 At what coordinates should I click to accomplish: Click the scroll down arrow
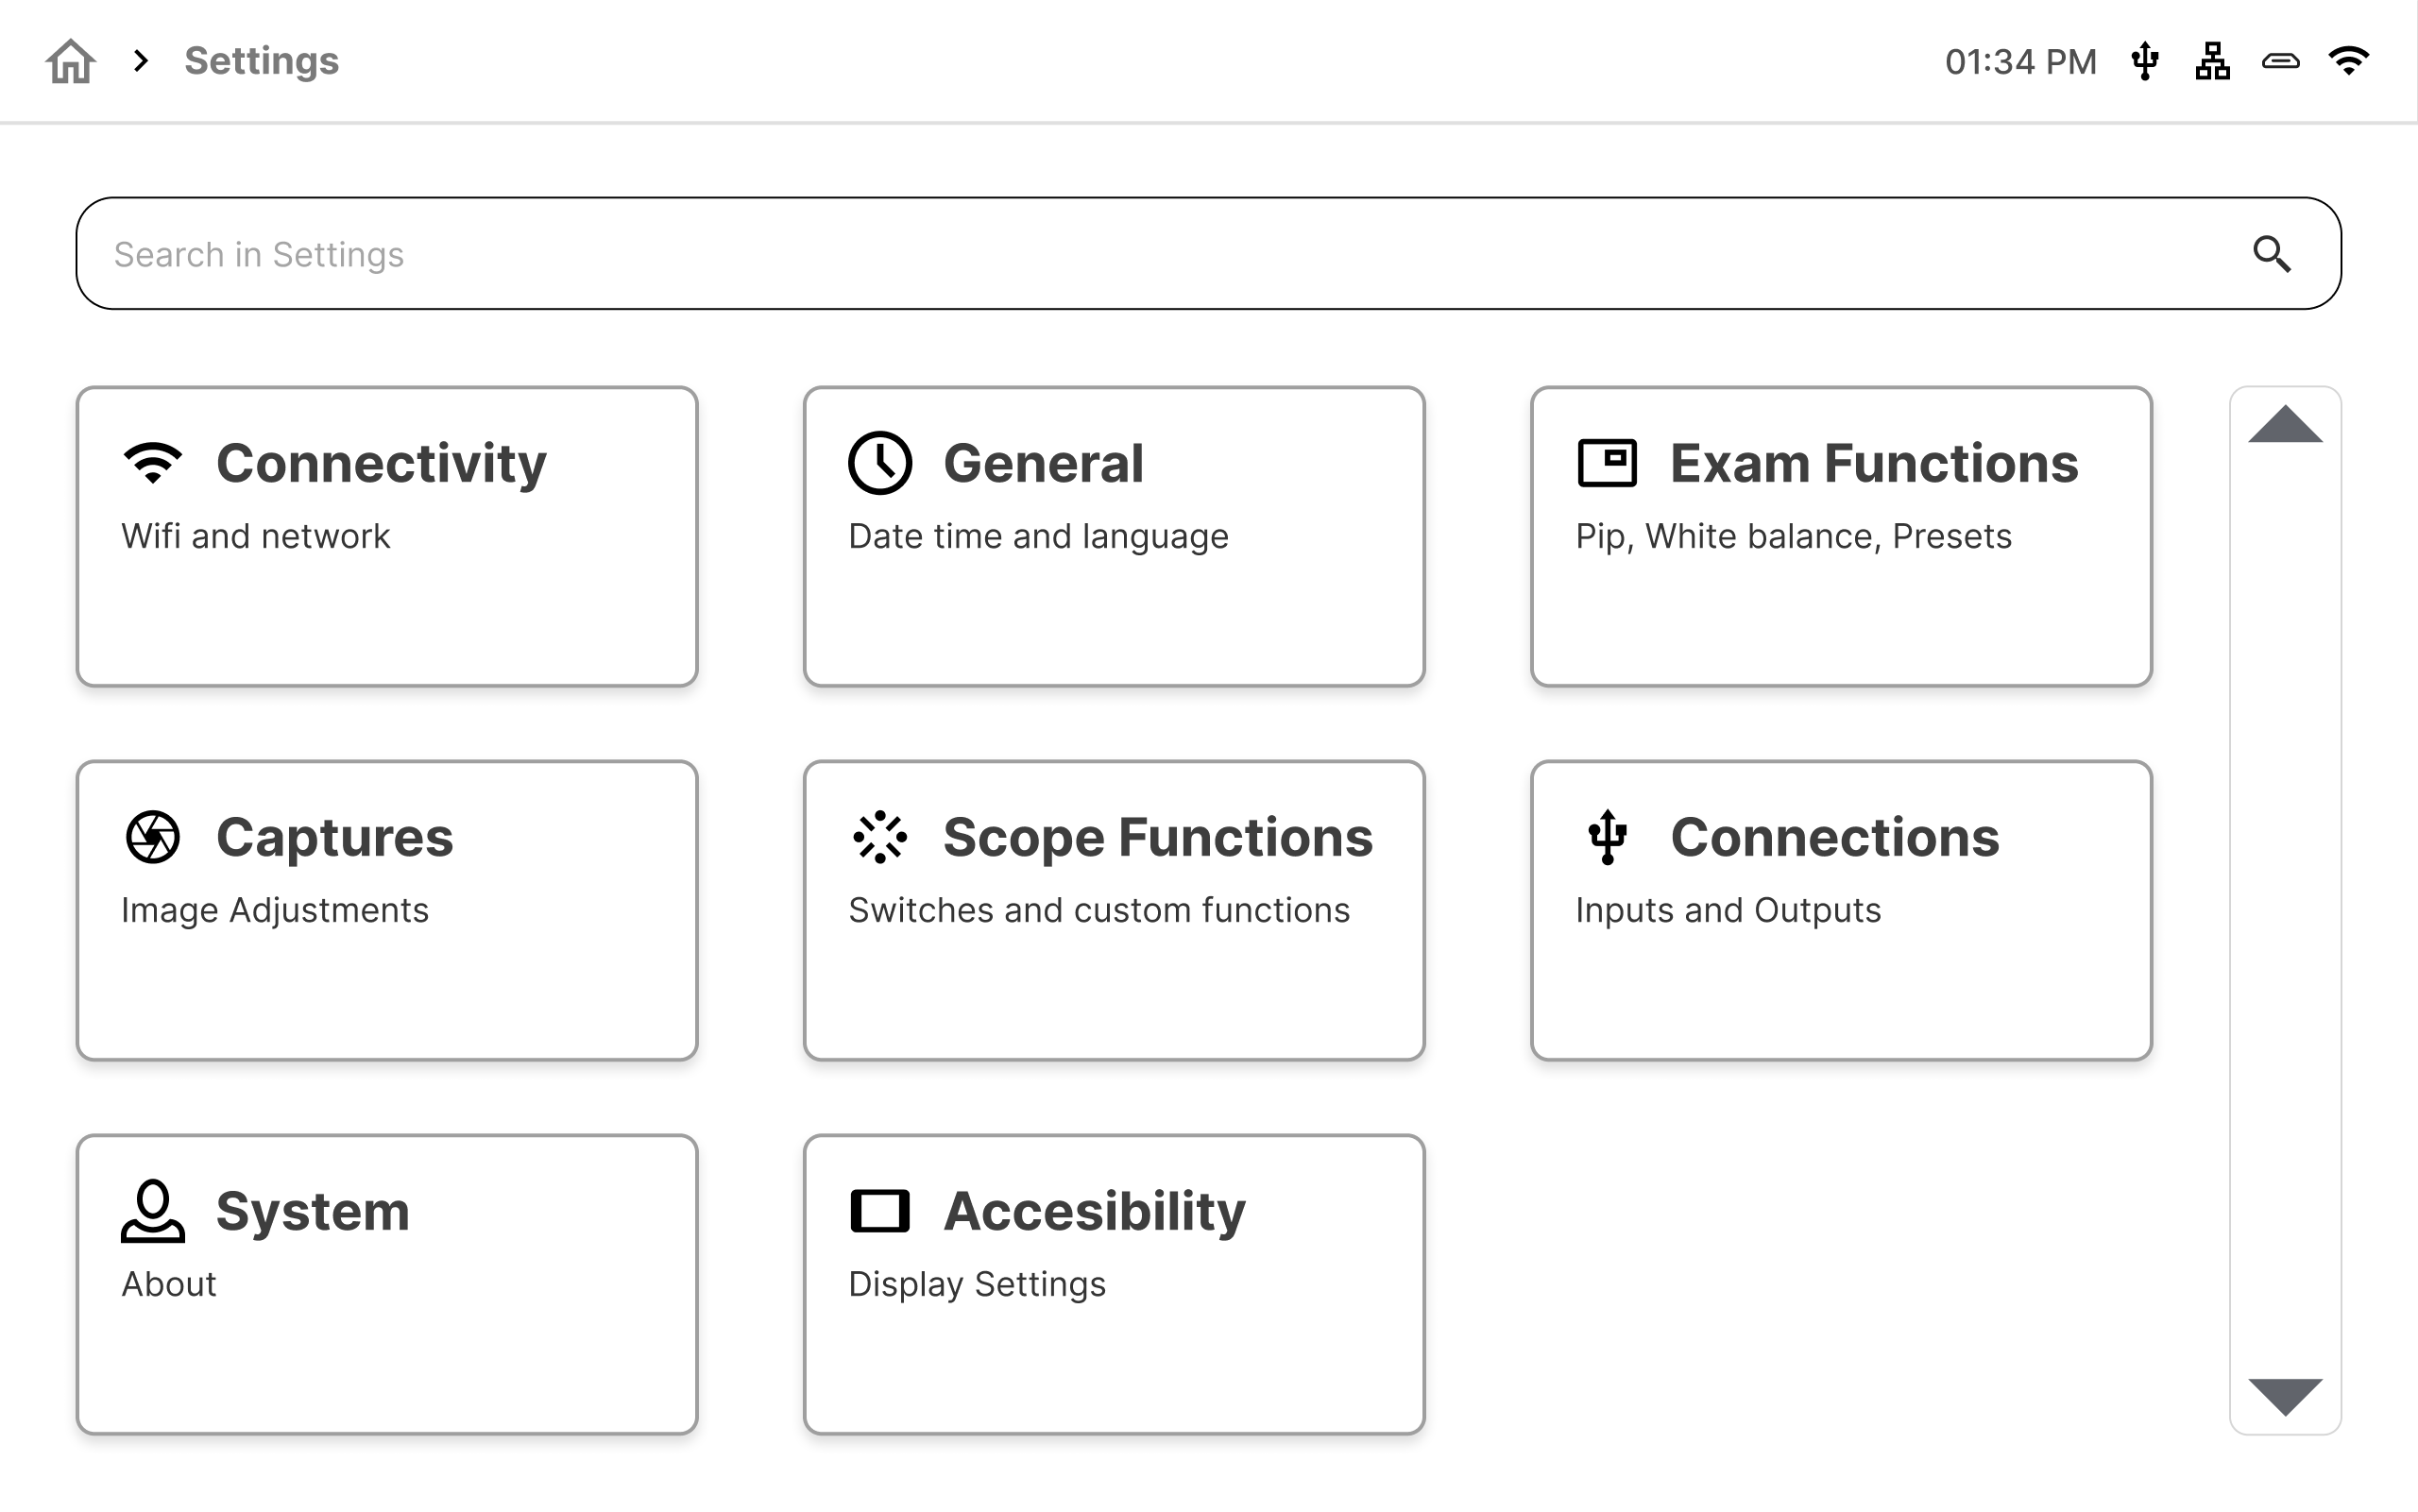(2285, 1397)
